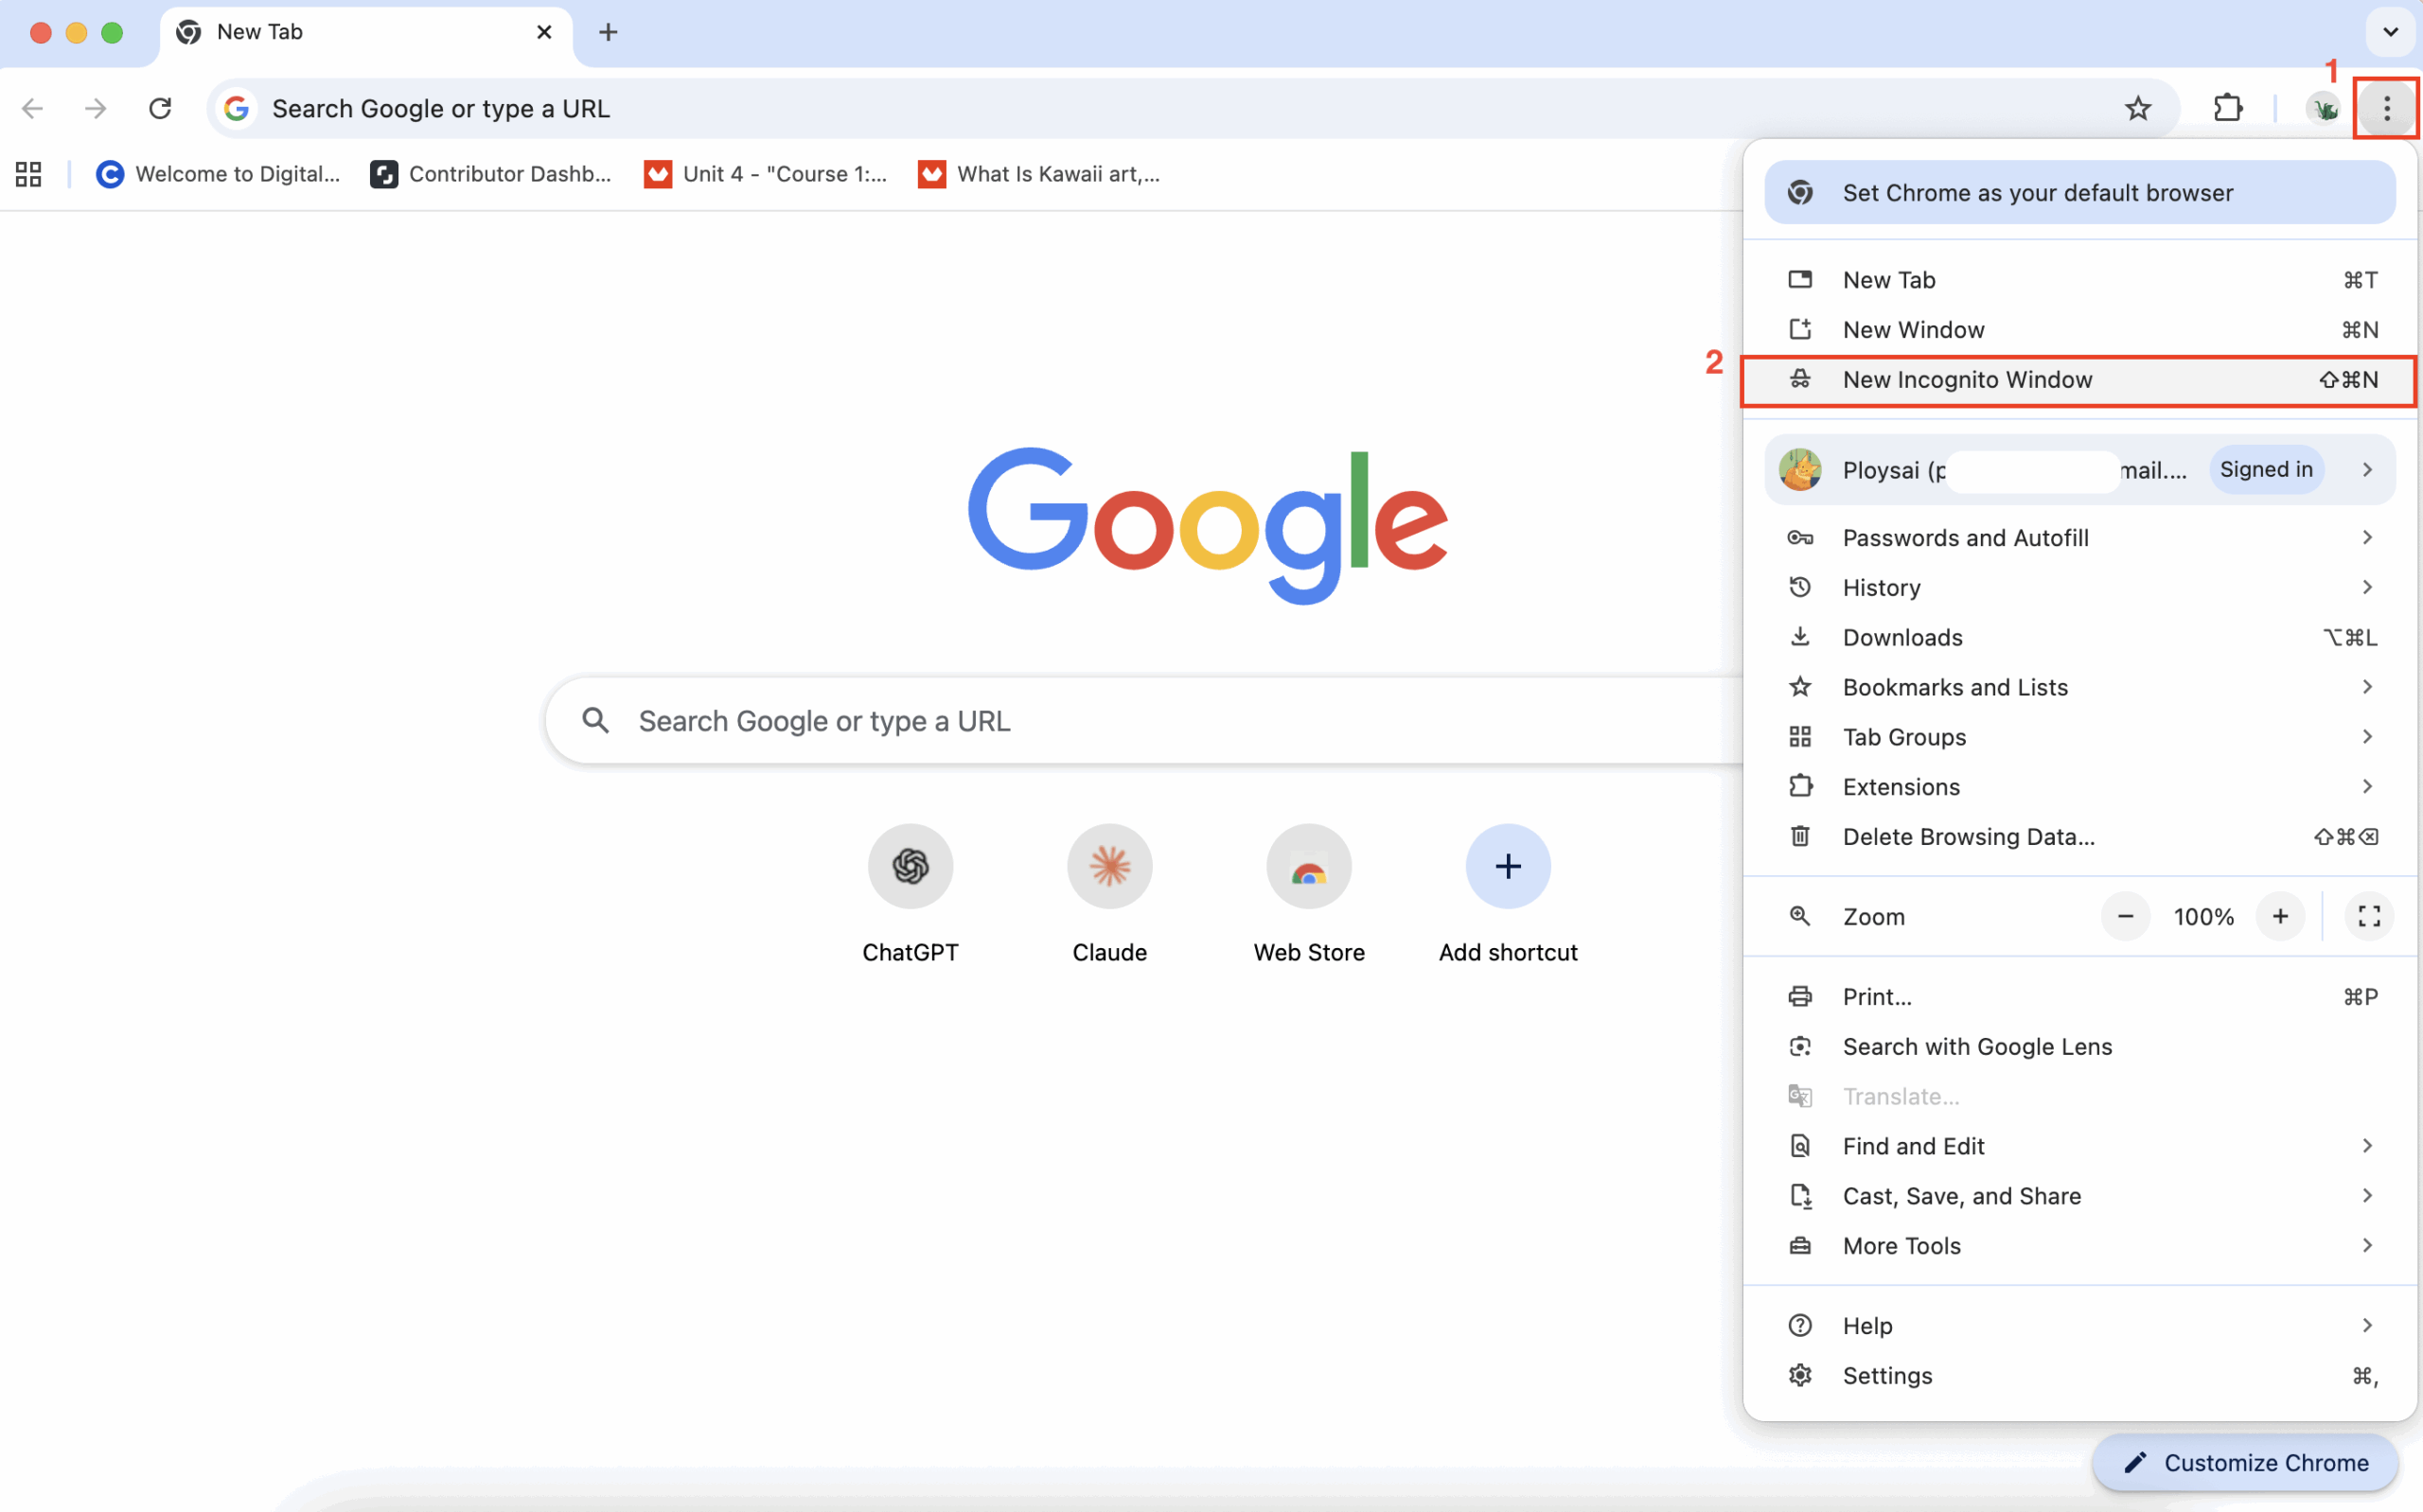Click the back navigation arrow

(x=33, y=108)
